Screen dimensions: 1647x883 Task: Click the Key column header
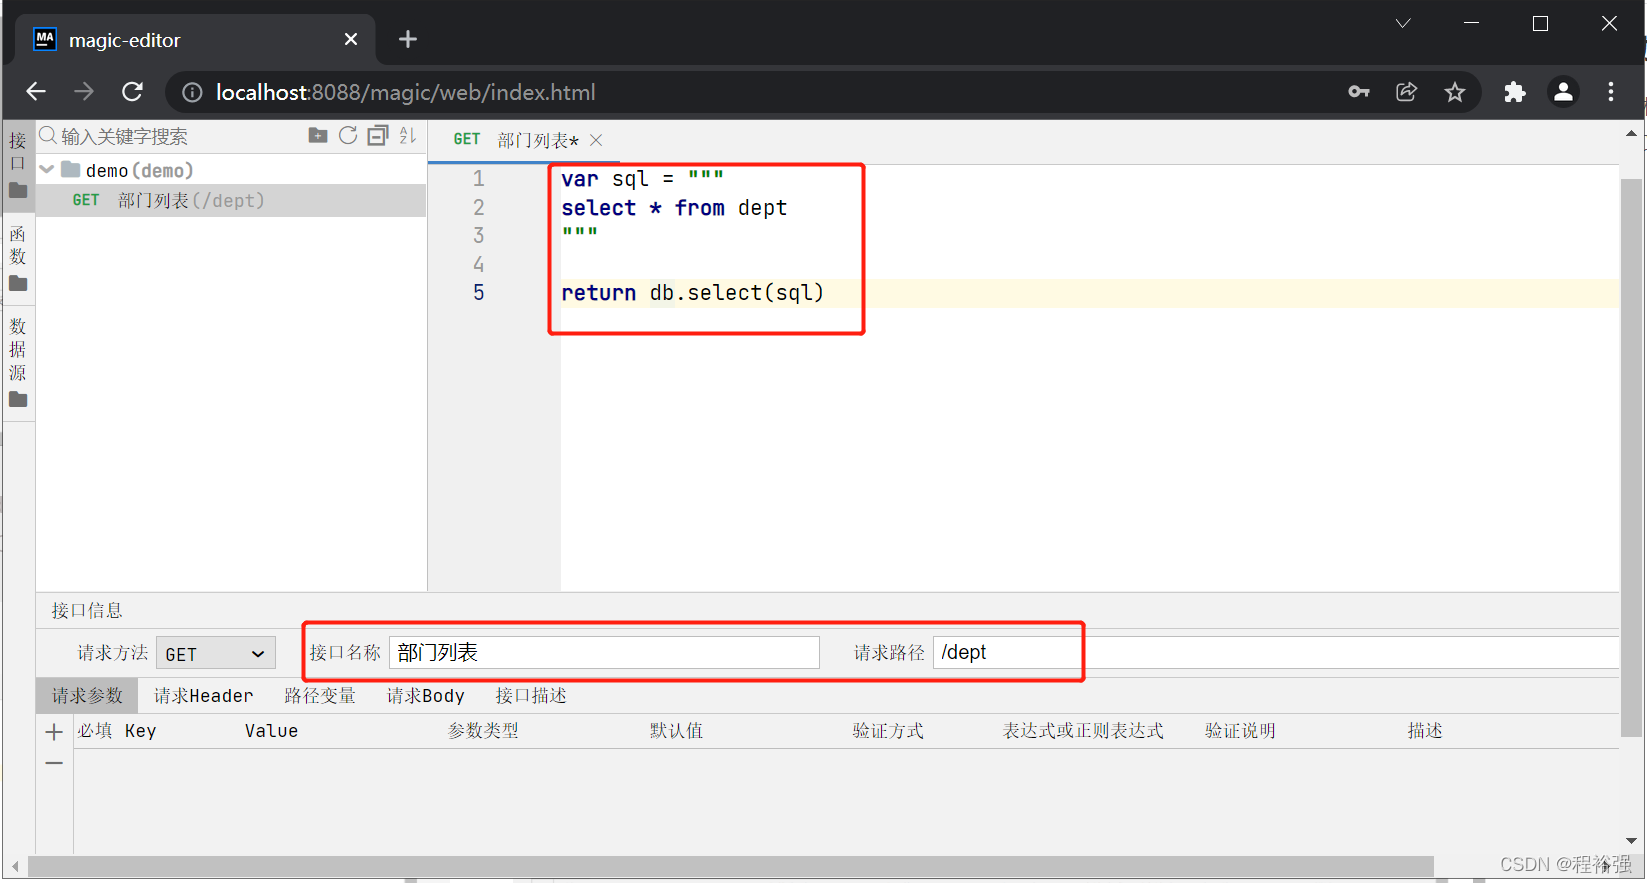click(141, 731)
